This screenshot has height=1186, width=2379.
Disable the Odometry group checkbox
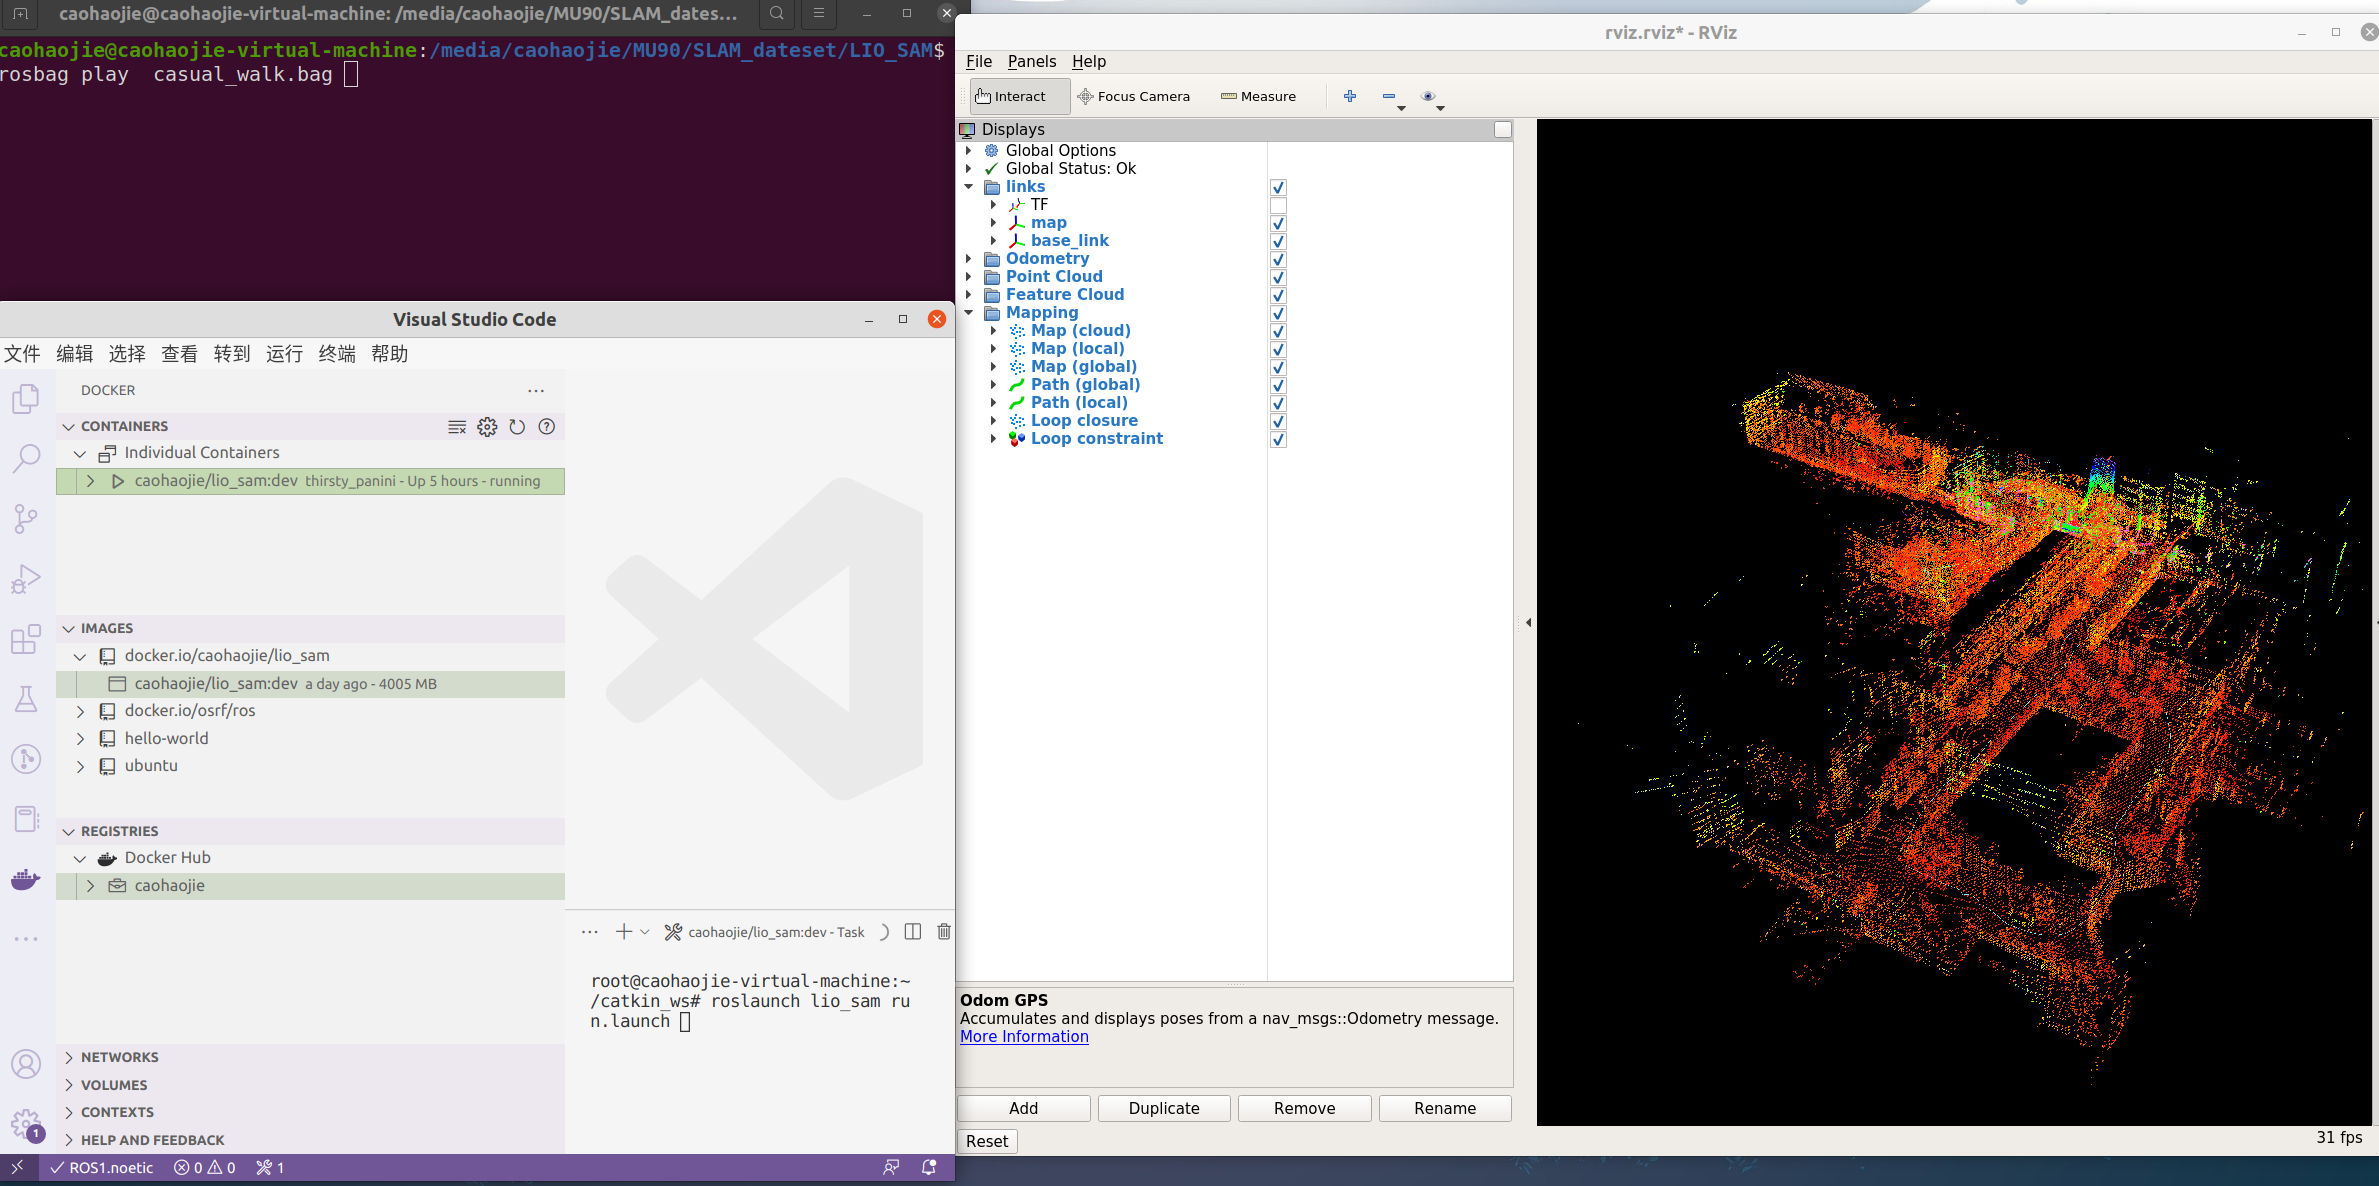click(1278, 260)
